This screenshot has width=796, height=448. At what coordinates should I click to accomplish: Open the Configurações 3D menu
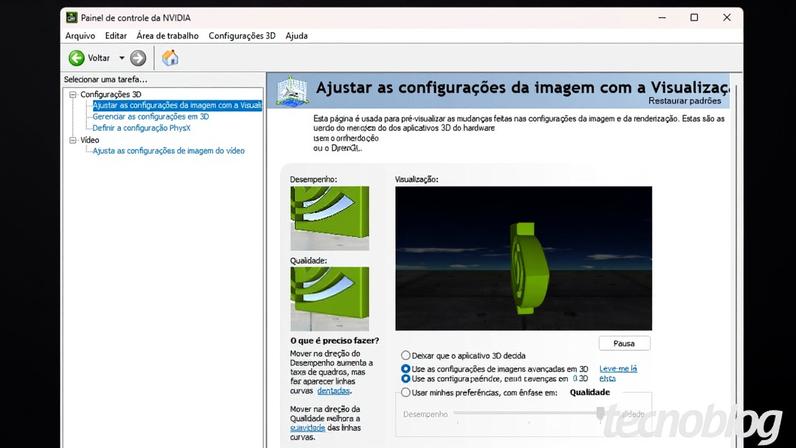tap(242, 36)
